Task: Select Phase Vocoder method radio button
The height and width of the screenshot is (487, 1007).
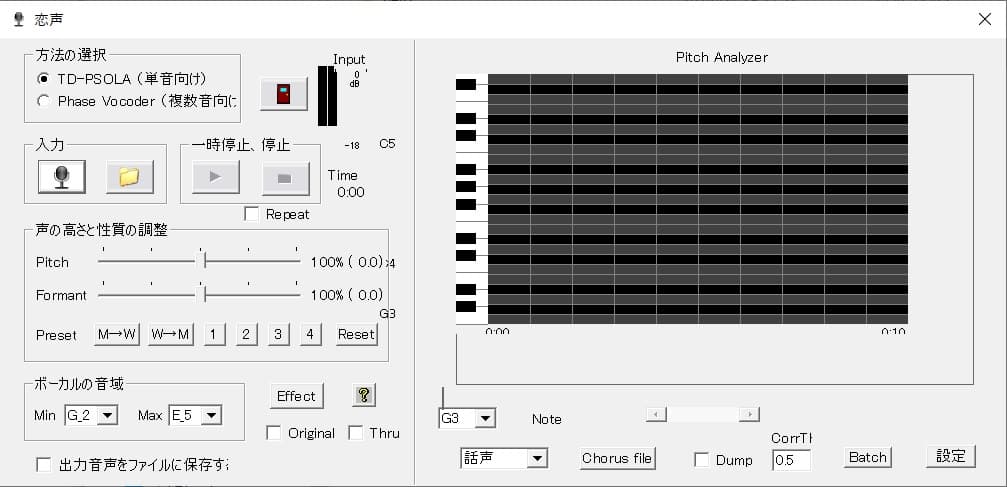Action: [x=44, y=101]
